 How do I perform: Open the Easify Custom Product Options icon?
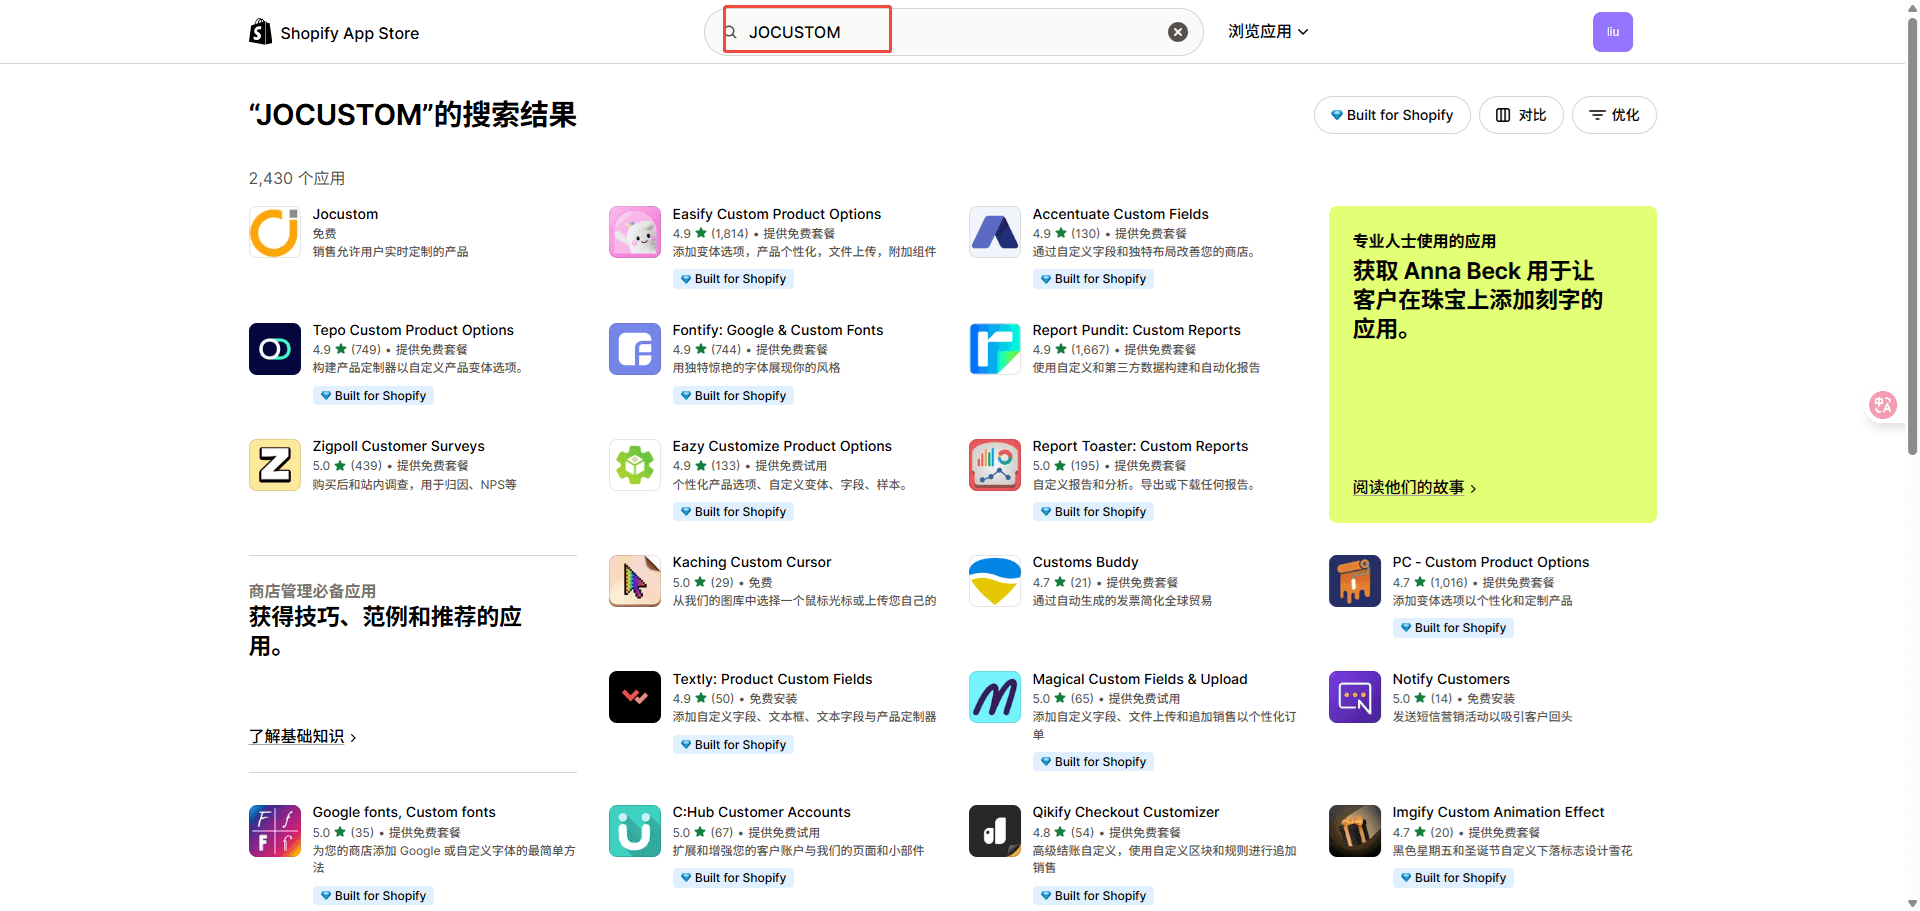634,232
